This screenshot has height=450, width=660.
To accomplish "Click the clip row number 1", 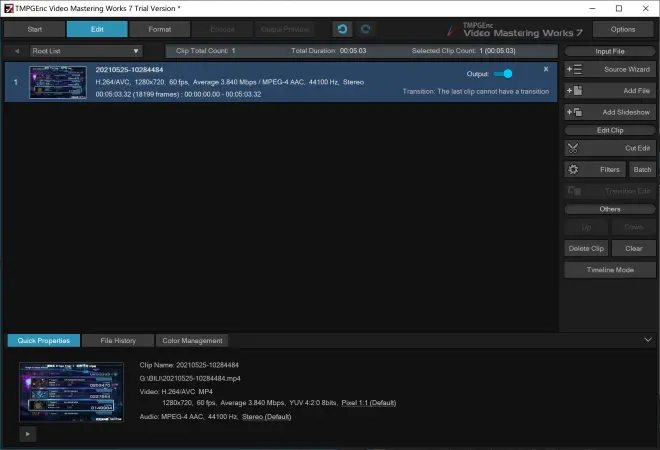I will click(x=16, y=82).
